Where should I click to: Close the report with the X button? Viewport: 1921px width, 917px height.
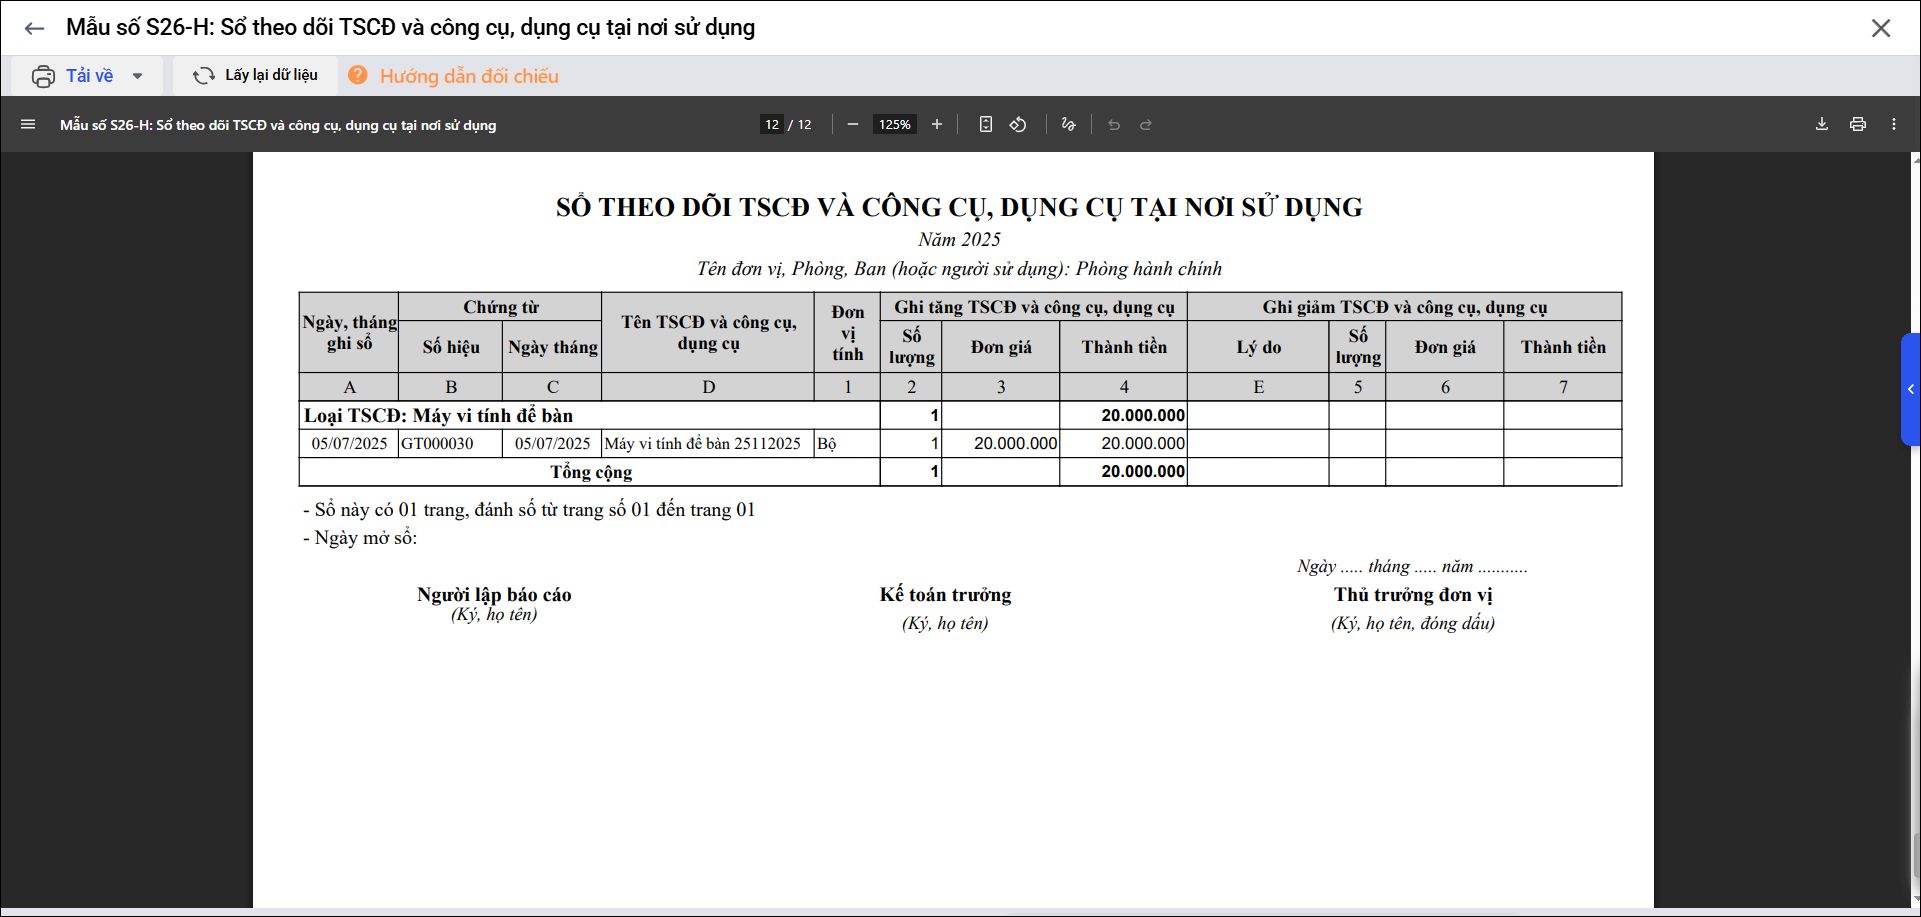click(x=1880, y=28)
